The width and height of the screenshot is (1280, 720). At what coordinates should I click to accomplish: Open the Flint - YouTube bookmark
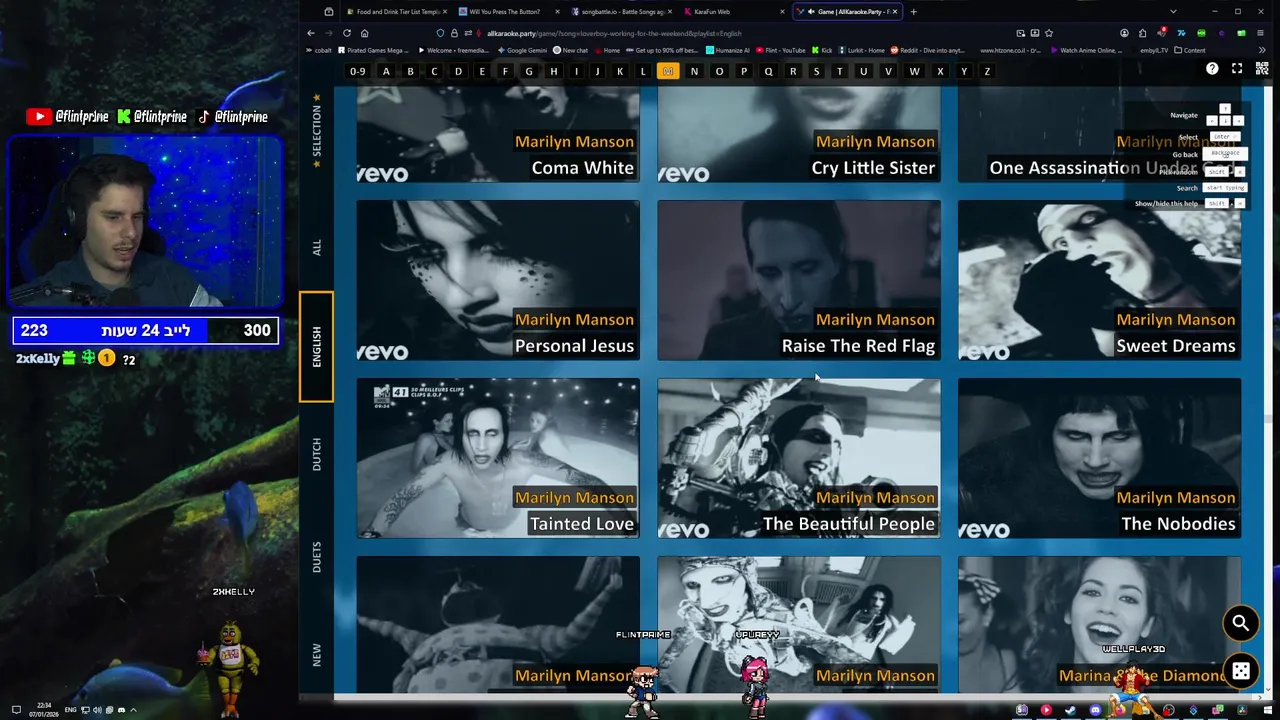781,50
